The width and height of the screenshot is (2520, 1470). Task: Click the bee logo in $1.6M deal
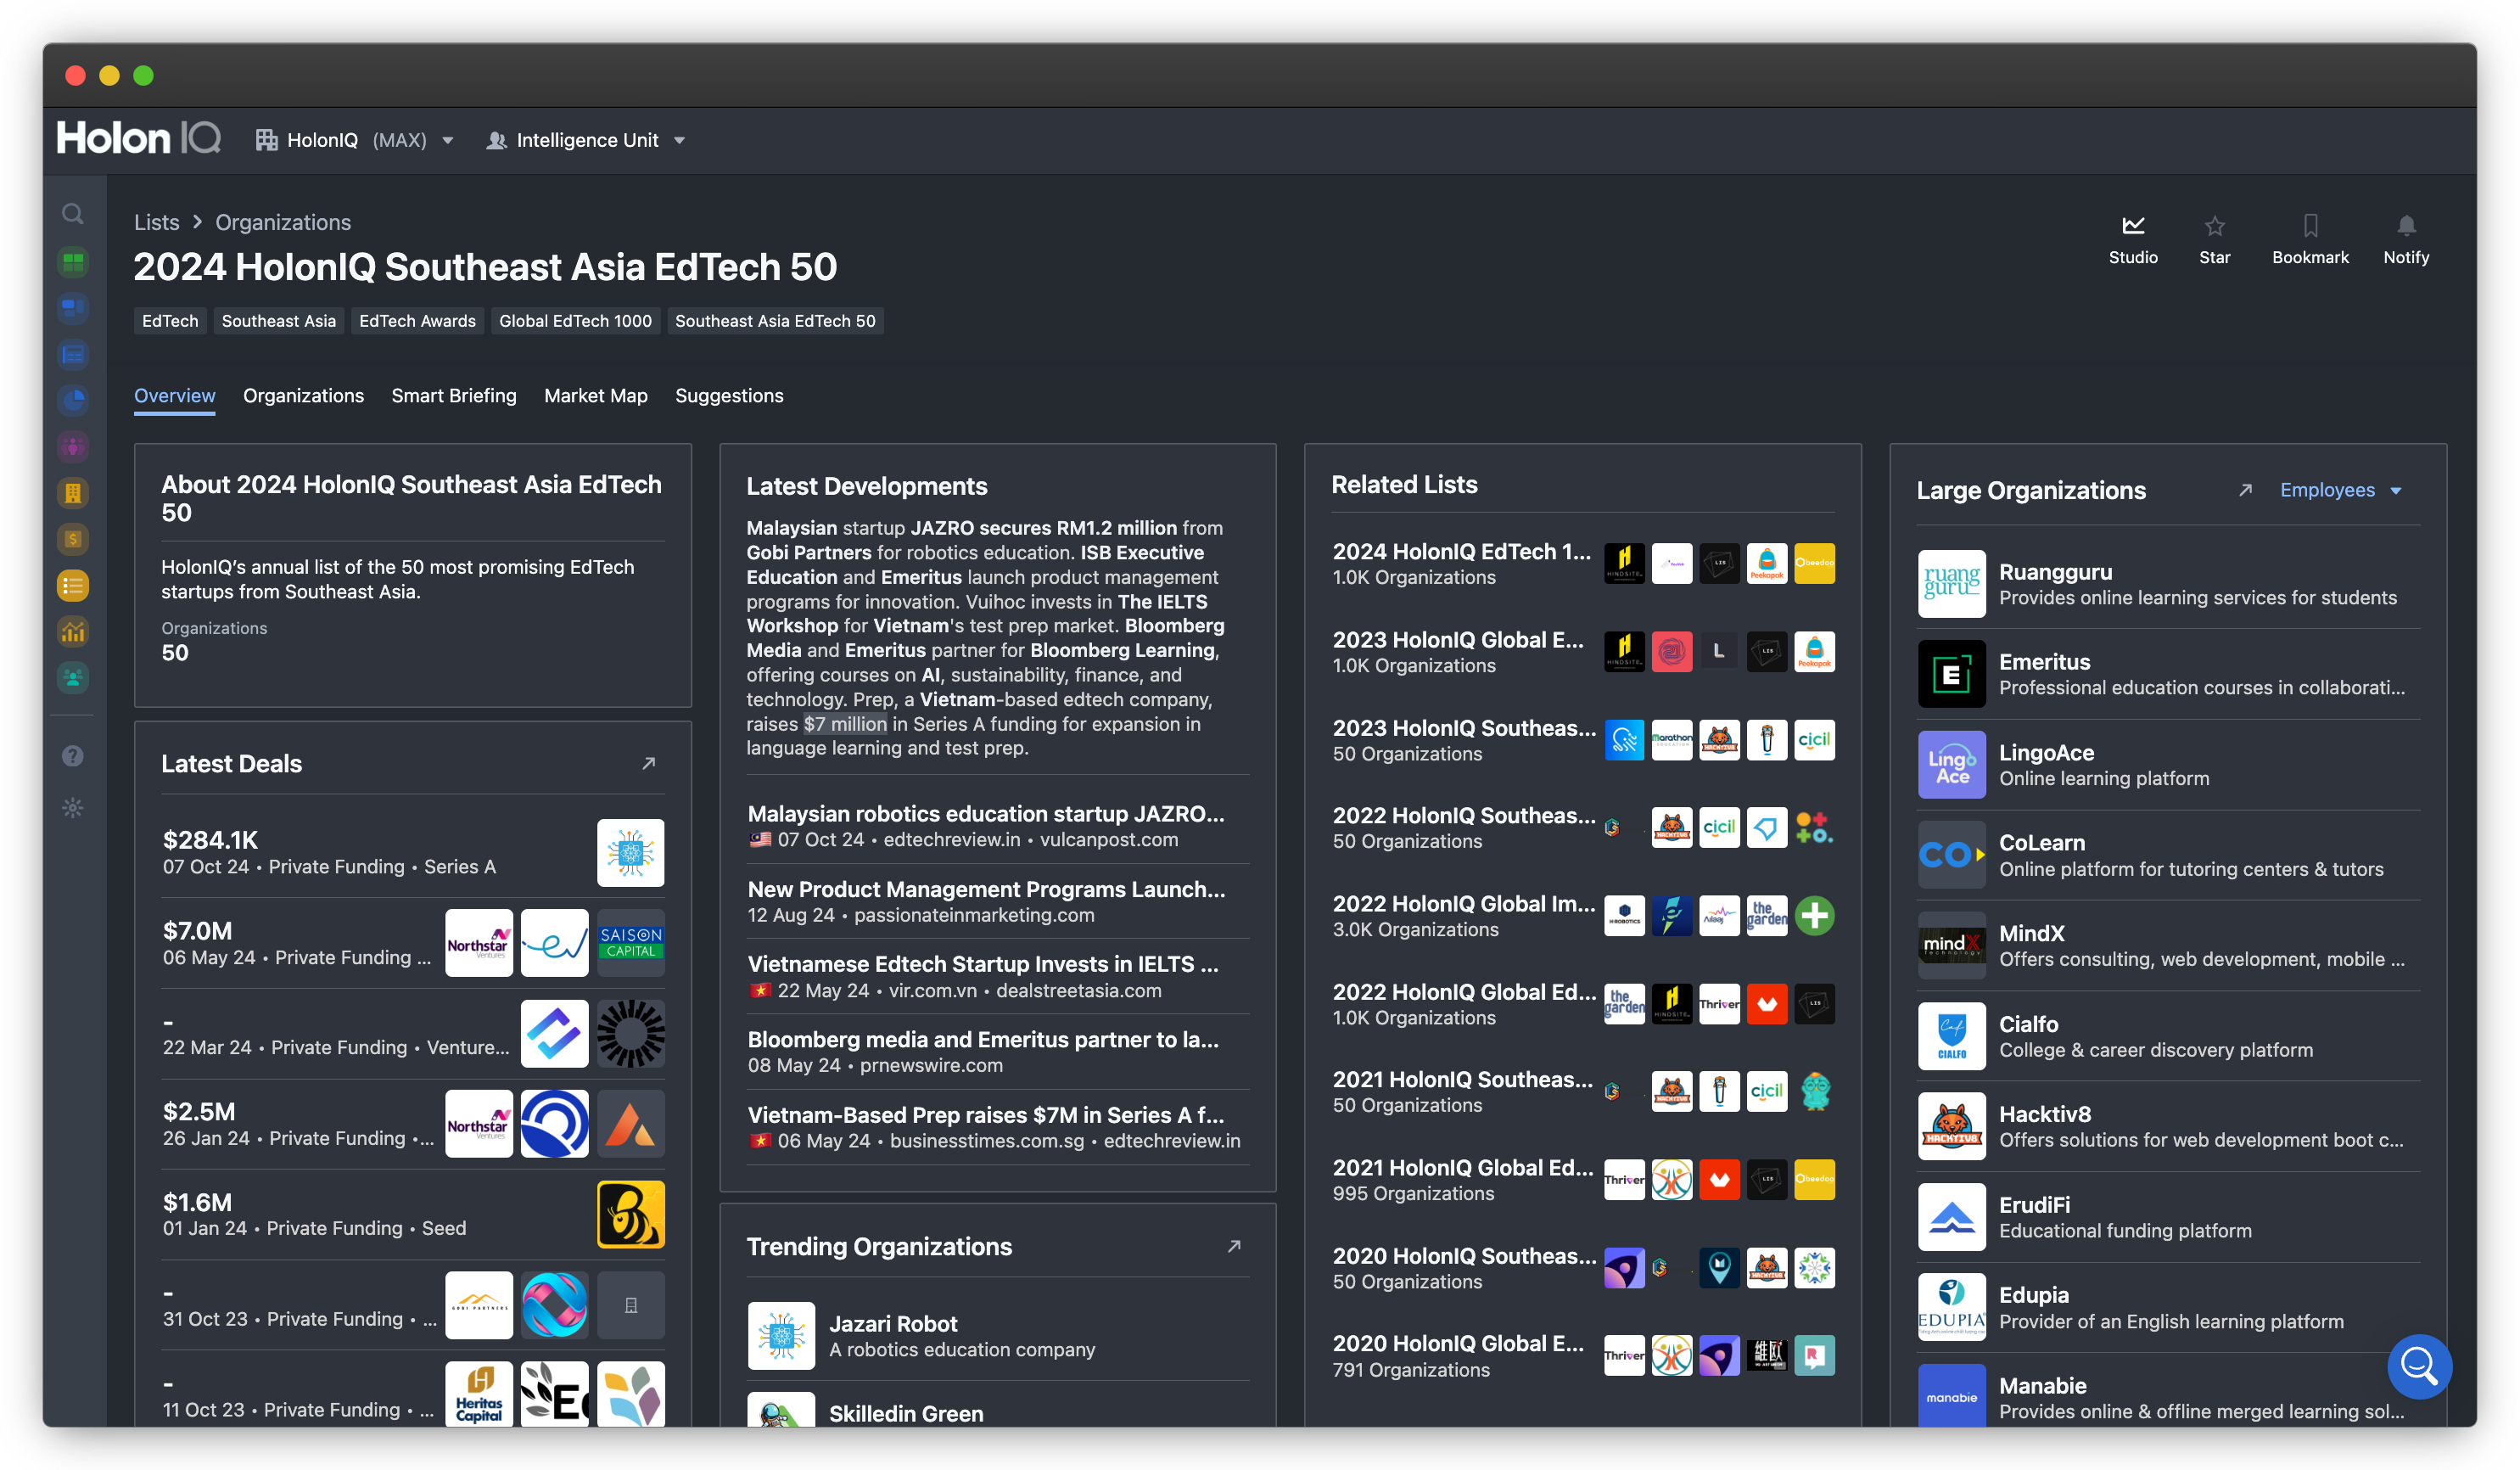630,1214
